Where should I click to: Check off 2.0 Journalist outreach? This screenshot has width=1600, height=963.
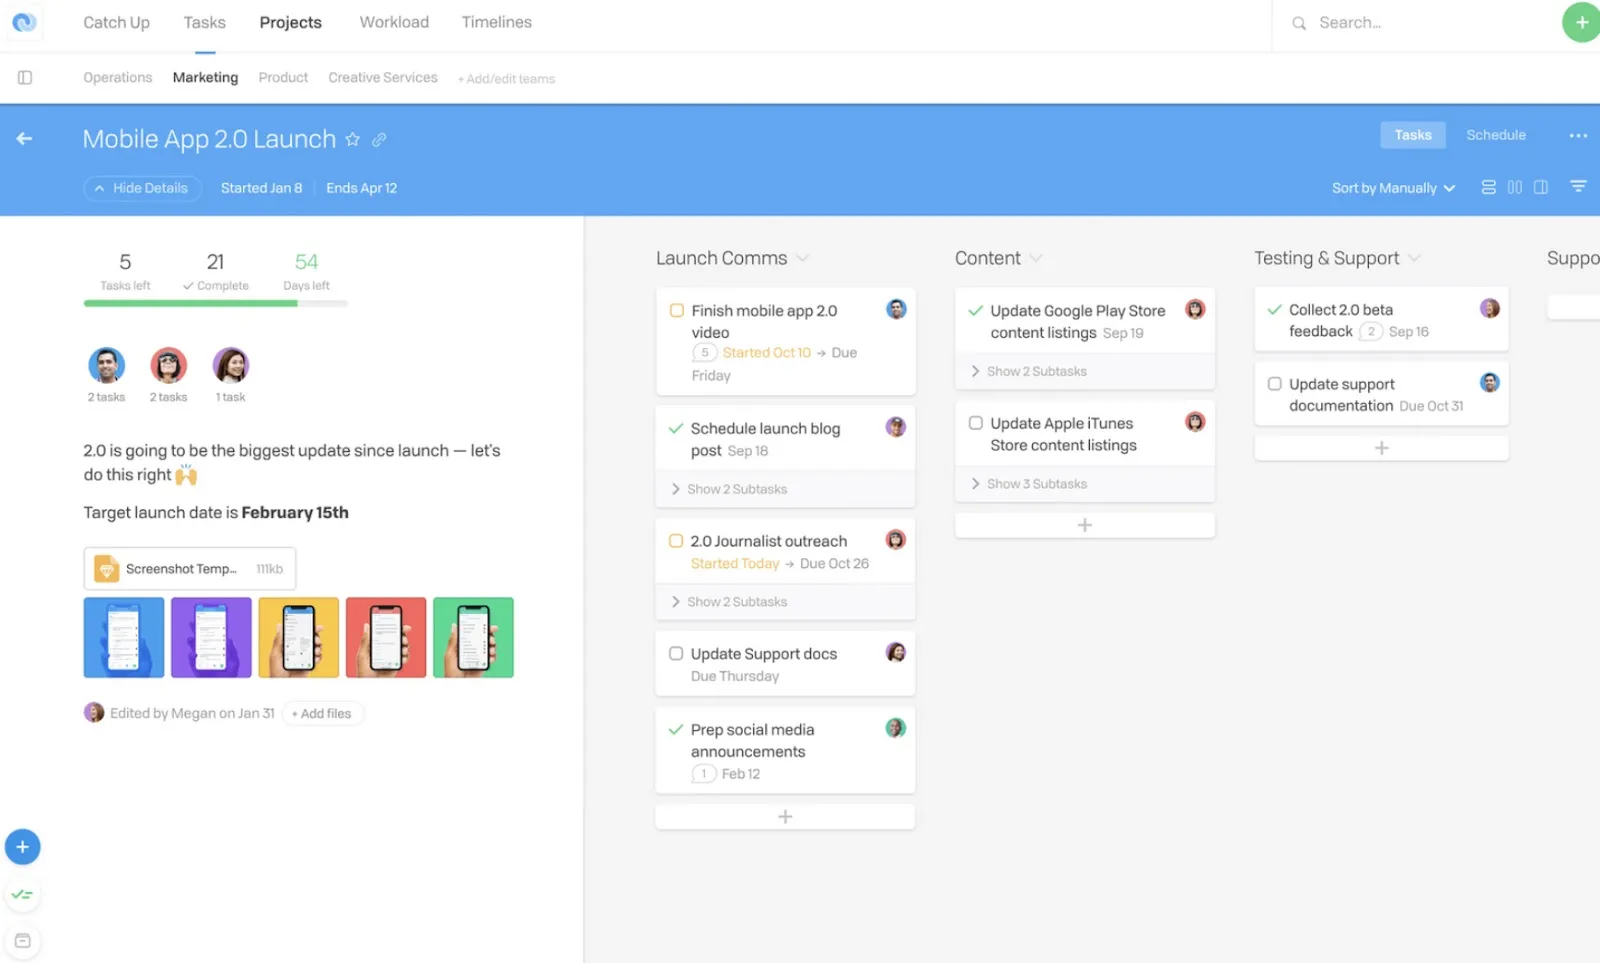tap(676, 541)
